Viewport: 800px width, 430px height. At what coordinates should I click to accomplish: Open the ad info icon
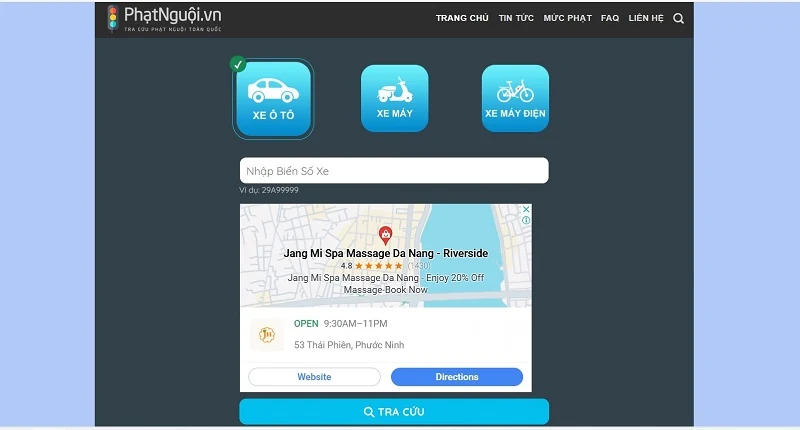point(526,220)
